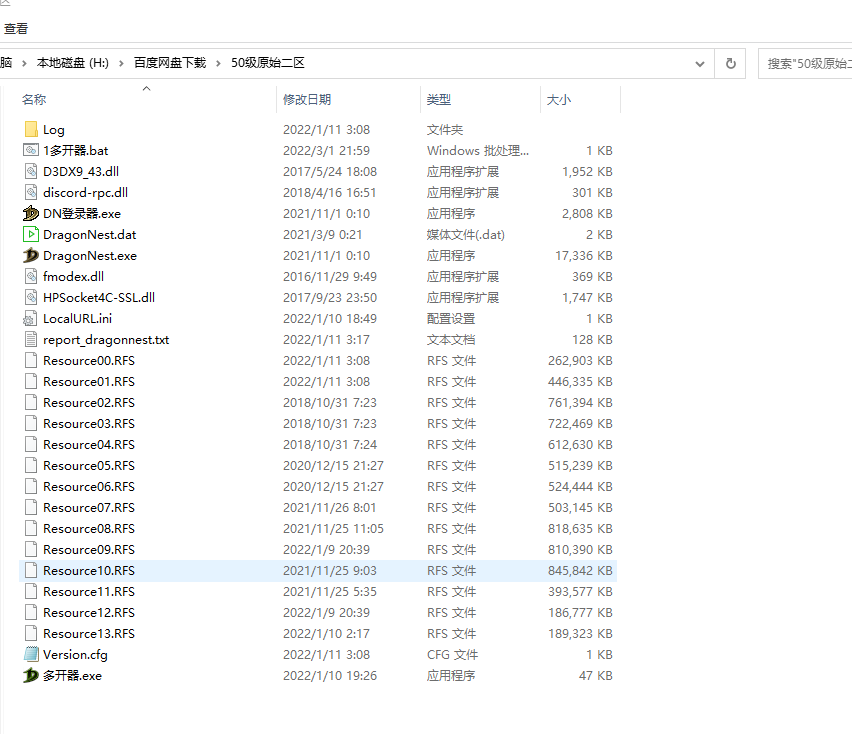This screenshot has height=734, width=852.
Task: Click the Resource06.RFS file icon
Action: 31,486
